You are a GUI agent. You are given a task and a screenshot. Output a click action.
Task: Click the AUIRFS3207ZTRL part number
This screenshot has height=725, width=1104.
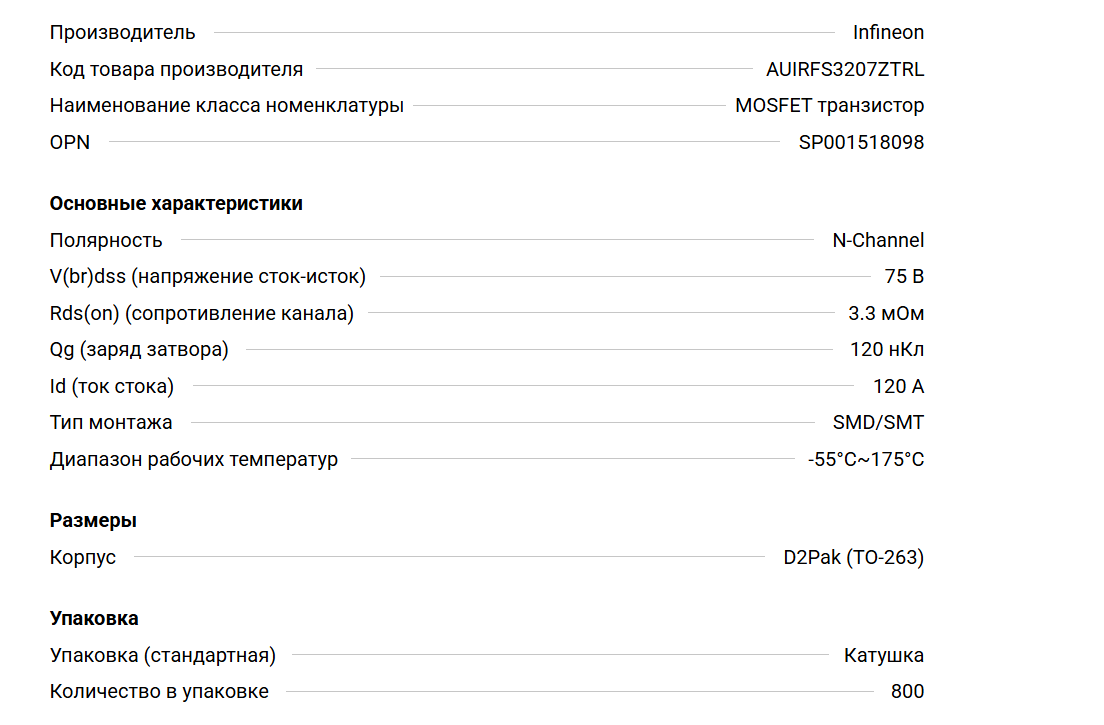tap(845, 69)
